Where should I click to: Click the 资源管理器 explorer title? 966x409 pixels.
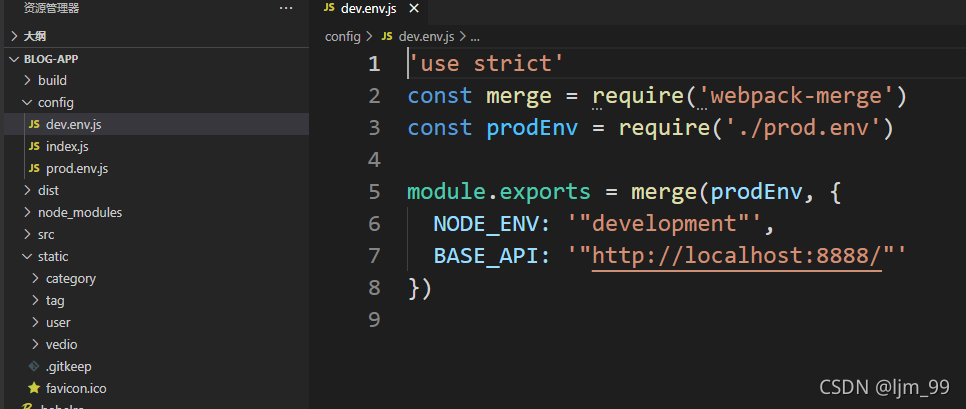pos(51,8)
